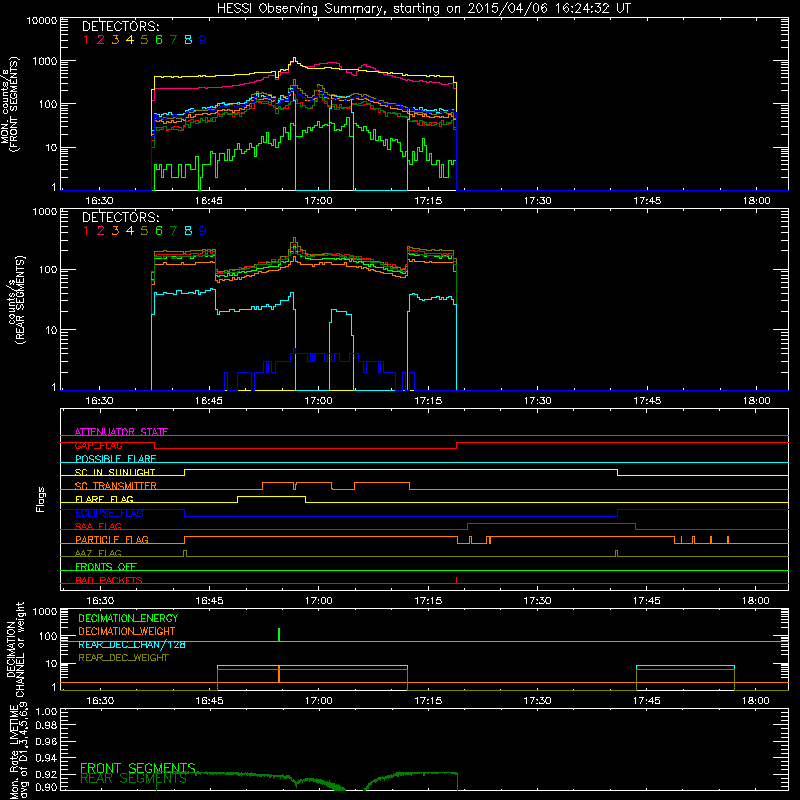Select the POSSIBLE_FLARE flag label
The width and height of the screenshot is (800, 800).
(115, 459)
